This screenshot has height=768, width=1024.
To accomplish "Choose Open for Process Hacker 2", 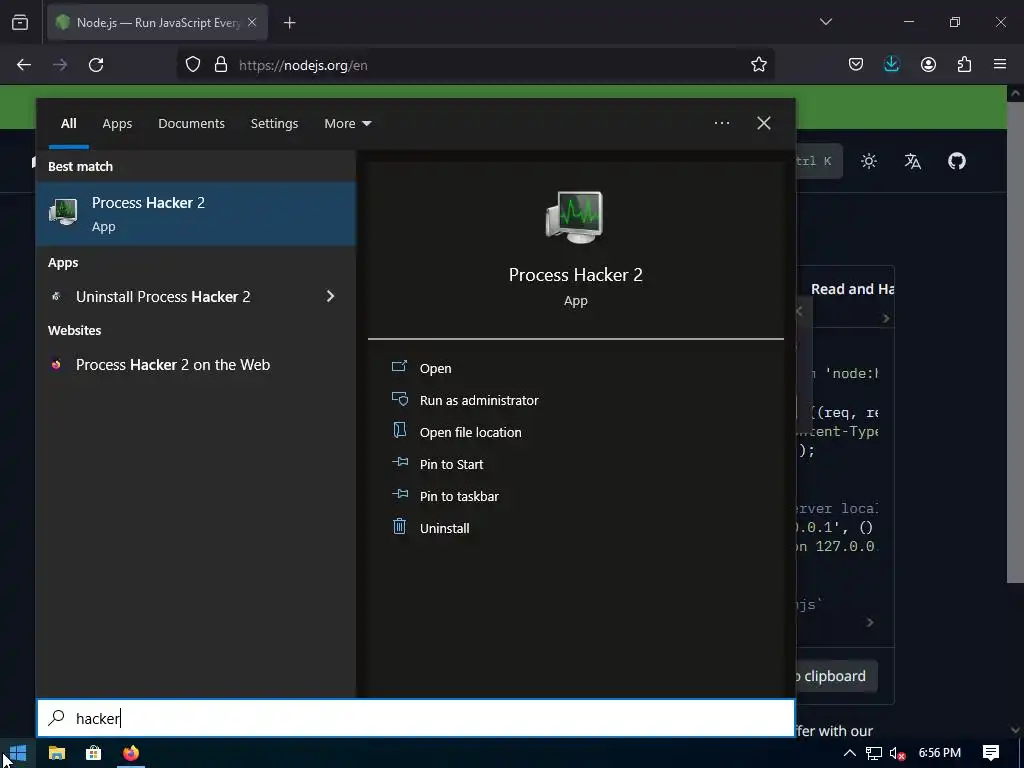I will coord(435,368).
